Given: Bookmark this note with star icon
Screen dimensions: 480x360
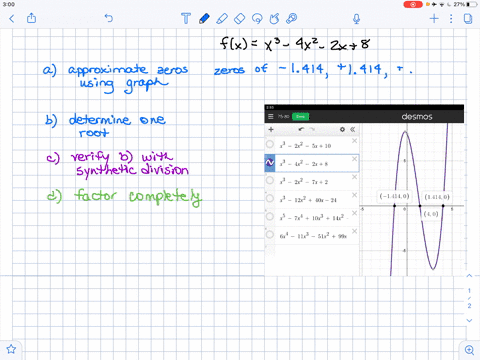Looking at the screenshot, I should 11,349.
